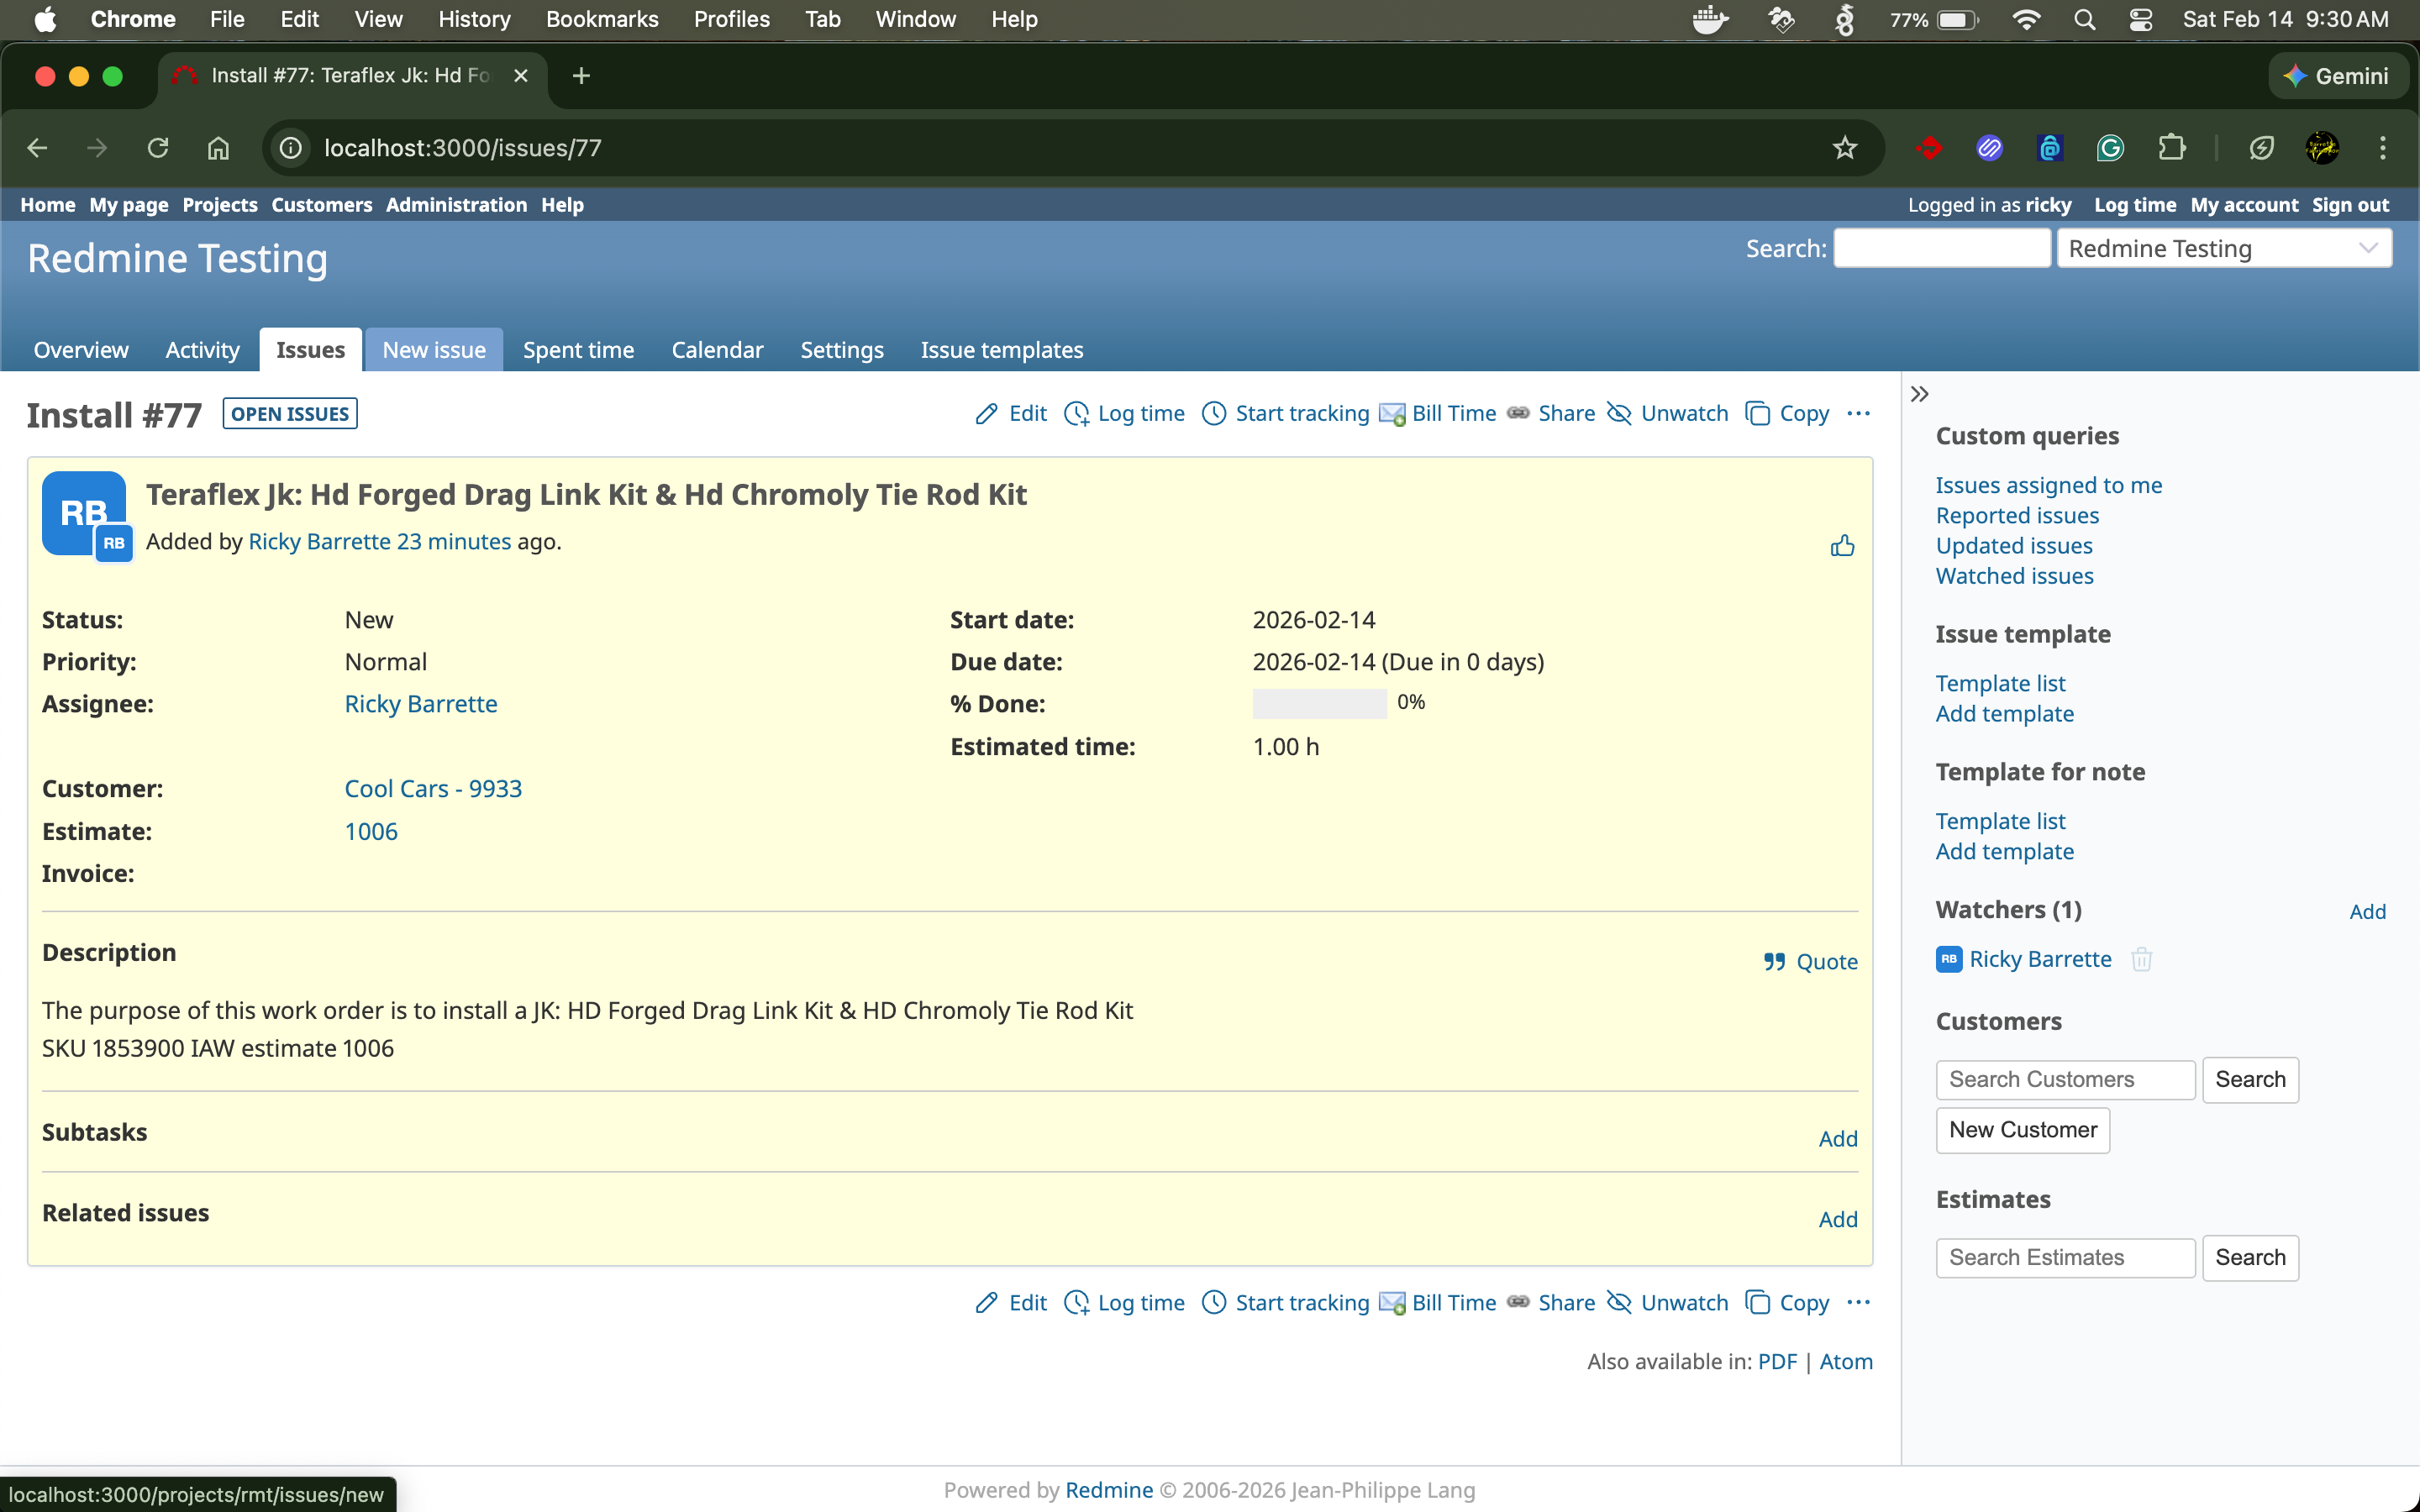Click the top Edit pencil icon

[987, 413]
